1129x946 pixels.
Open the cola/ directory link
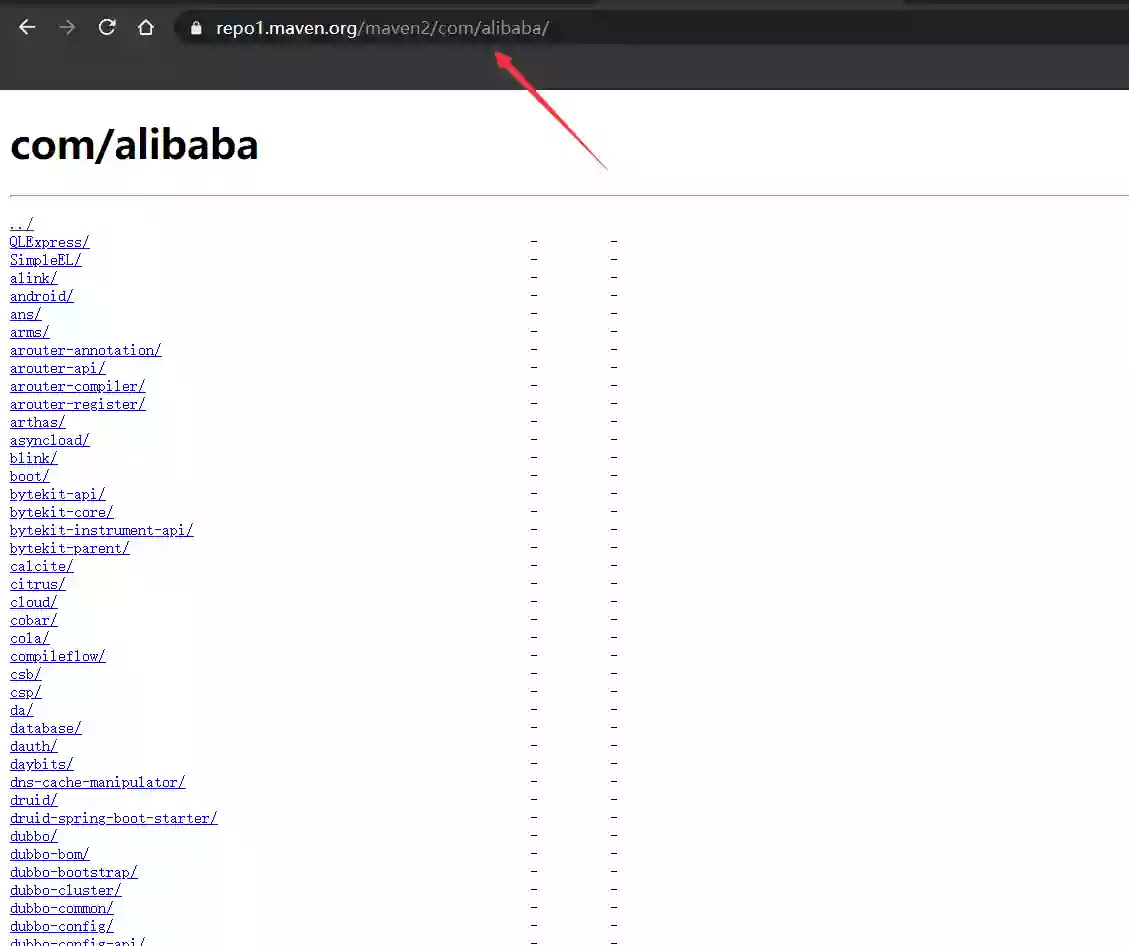pos(30,638)
